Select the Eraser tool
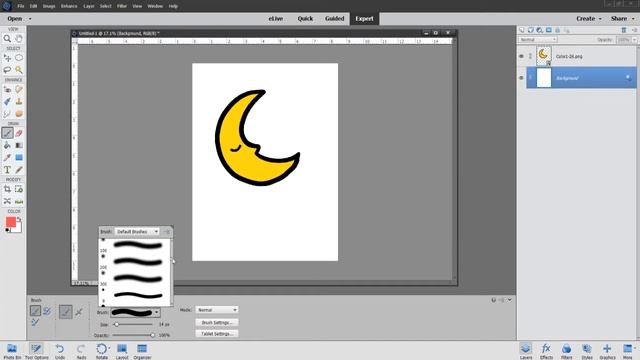 tap(19, 133)
